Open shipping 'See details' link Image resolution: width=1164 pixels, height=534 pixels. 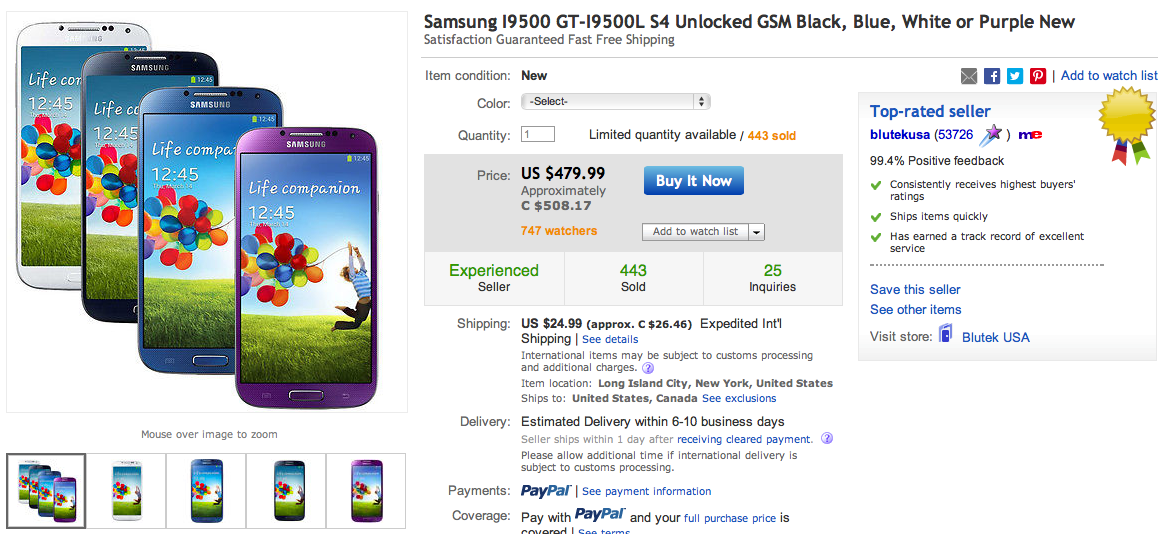[610, 340]
